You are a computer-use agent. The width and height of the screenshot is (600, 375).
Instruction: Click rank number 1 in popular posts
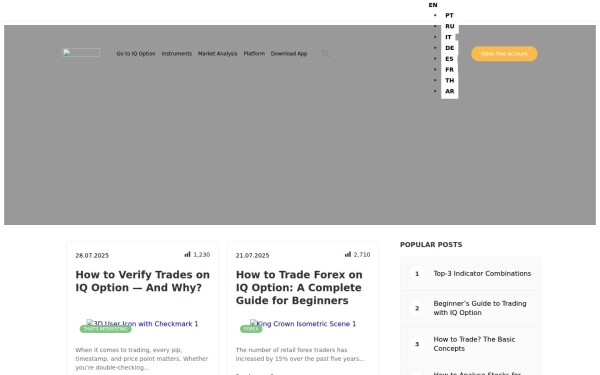click(417, 274)
